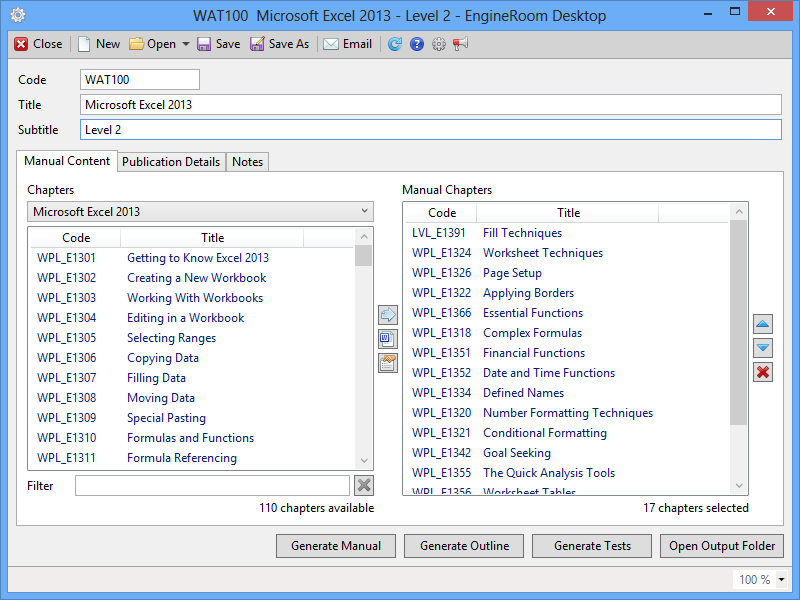
Task: Click Chapters list scroll down arrow
Action: [x=364, y=460]
